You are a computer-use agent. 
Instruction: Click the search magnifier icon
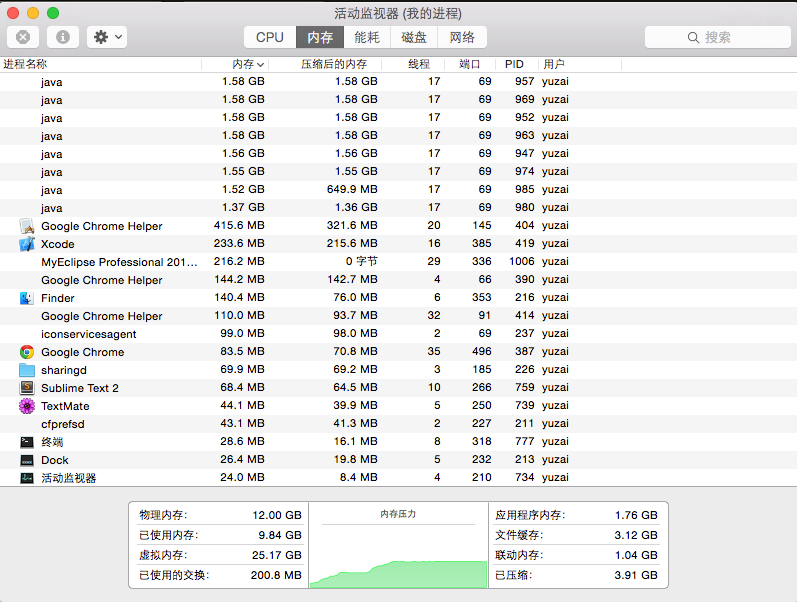pos(693,38)
